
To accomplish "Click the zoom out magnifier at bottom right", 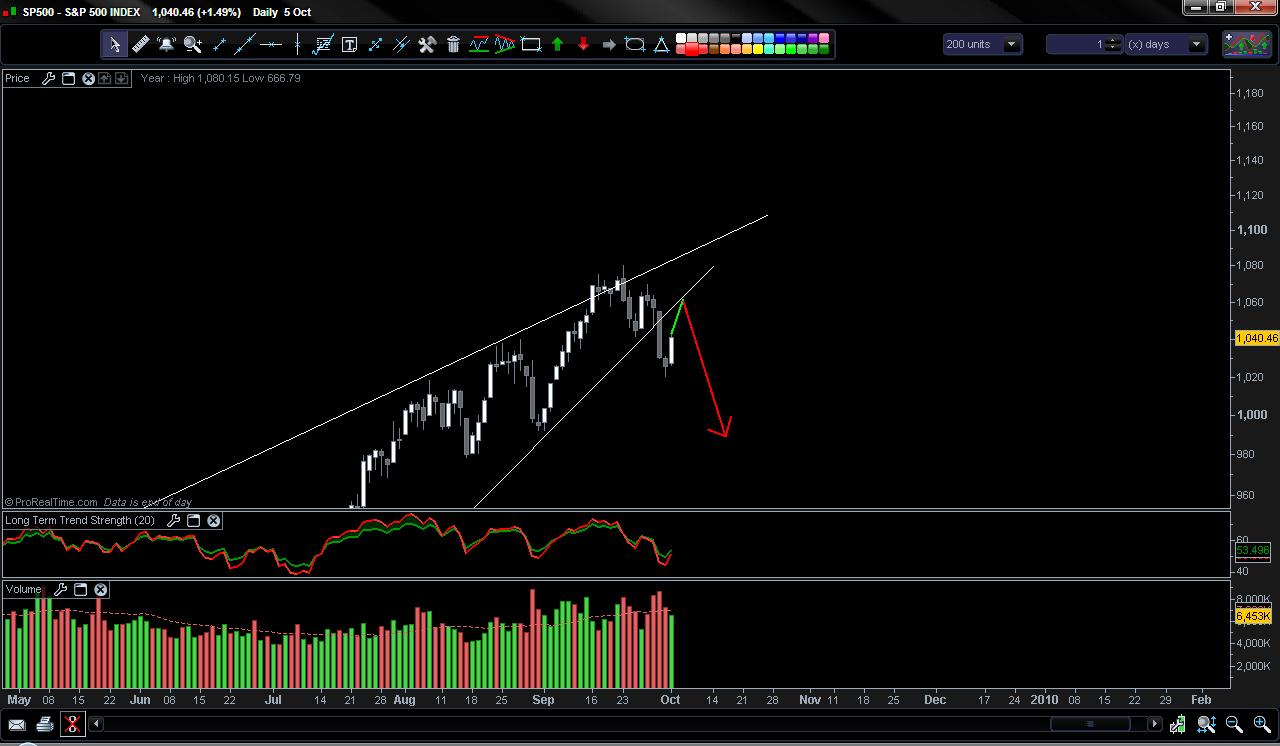I will [x=1234, y=724].
